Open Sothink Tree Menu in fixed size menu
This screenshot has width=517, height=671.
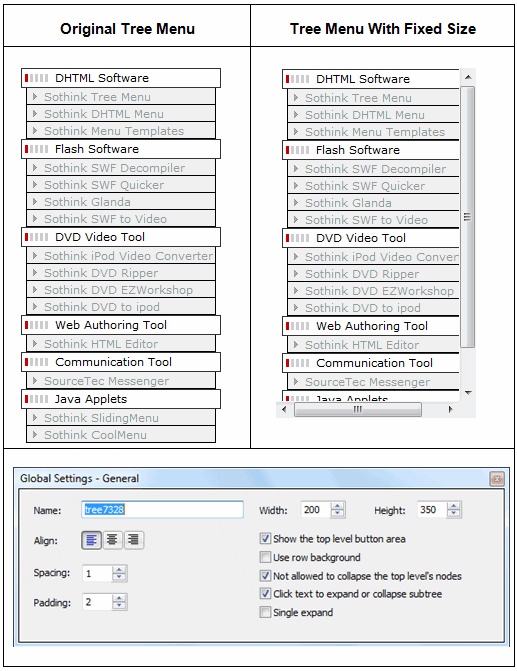pos(373,98)
